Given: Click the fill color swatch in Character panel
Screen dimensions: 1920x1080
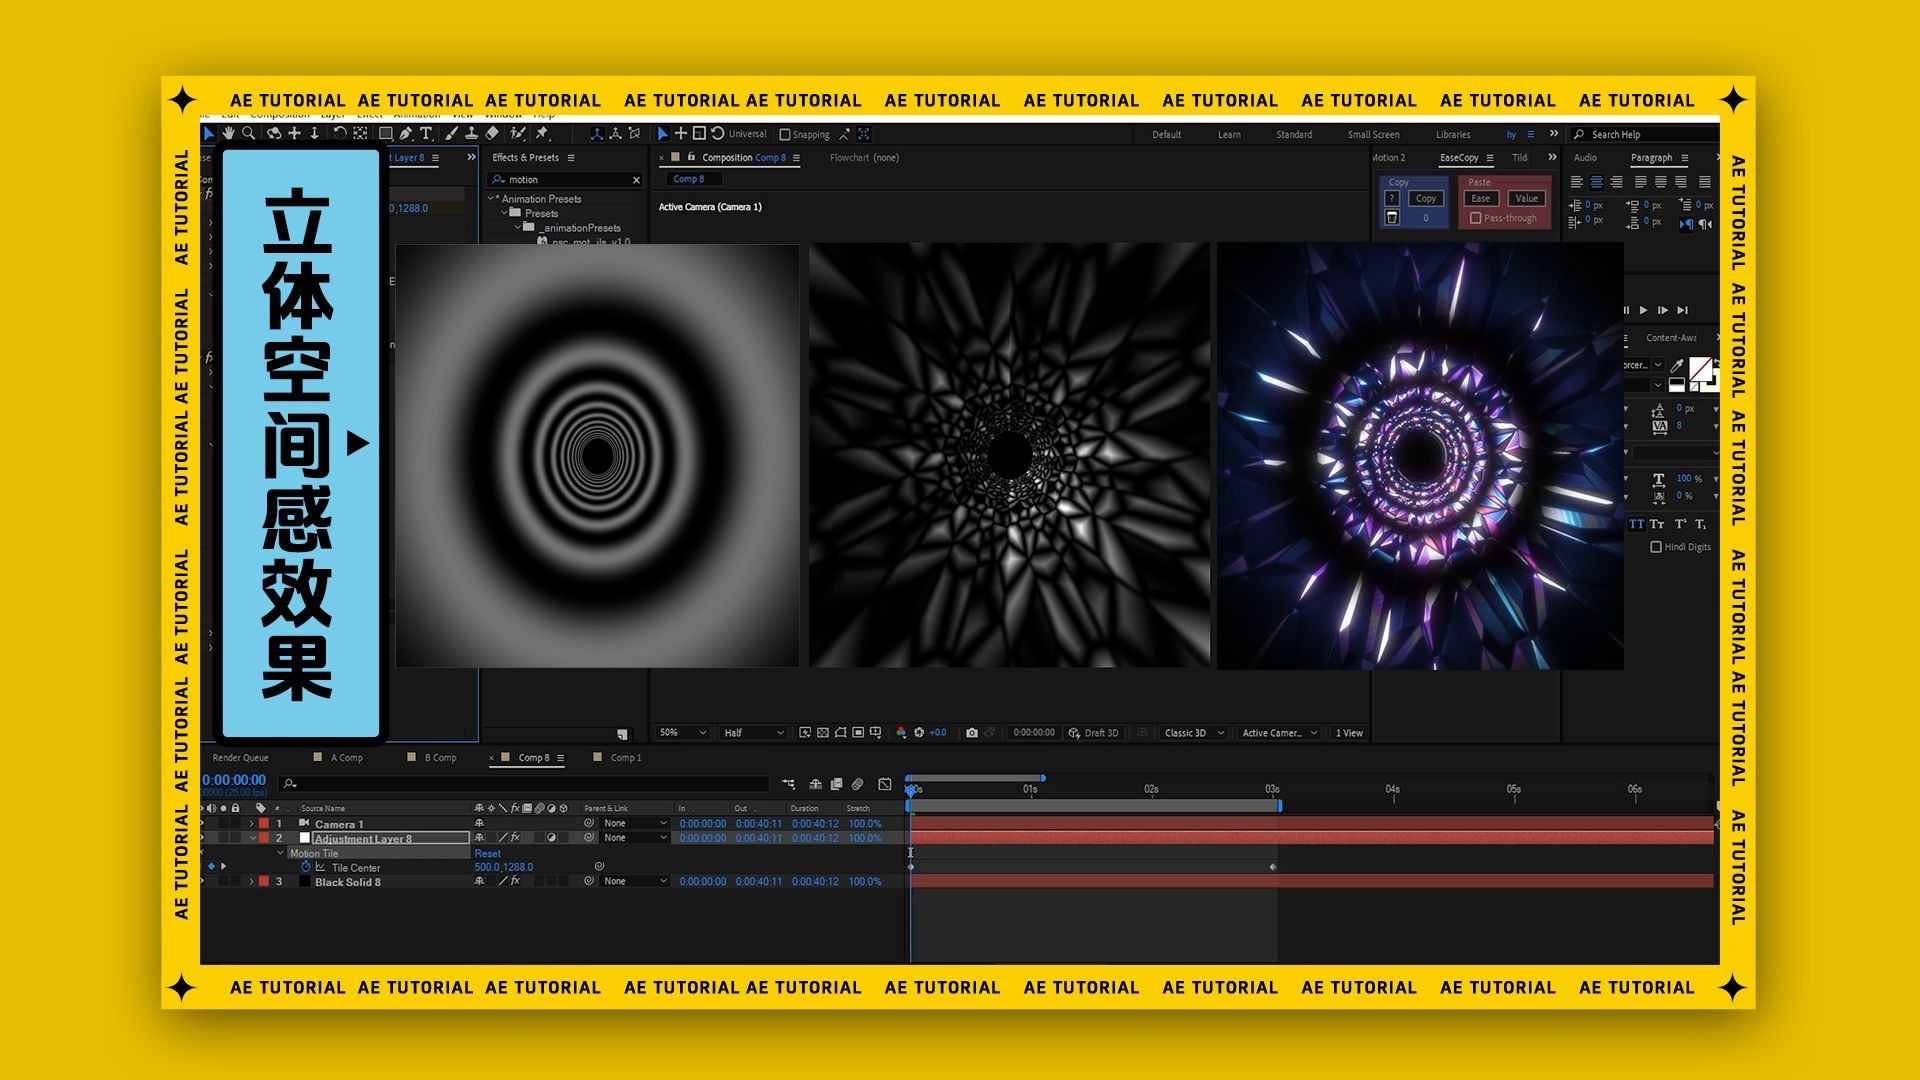Looking at the screenshot, I should [x=1700, y=369].
